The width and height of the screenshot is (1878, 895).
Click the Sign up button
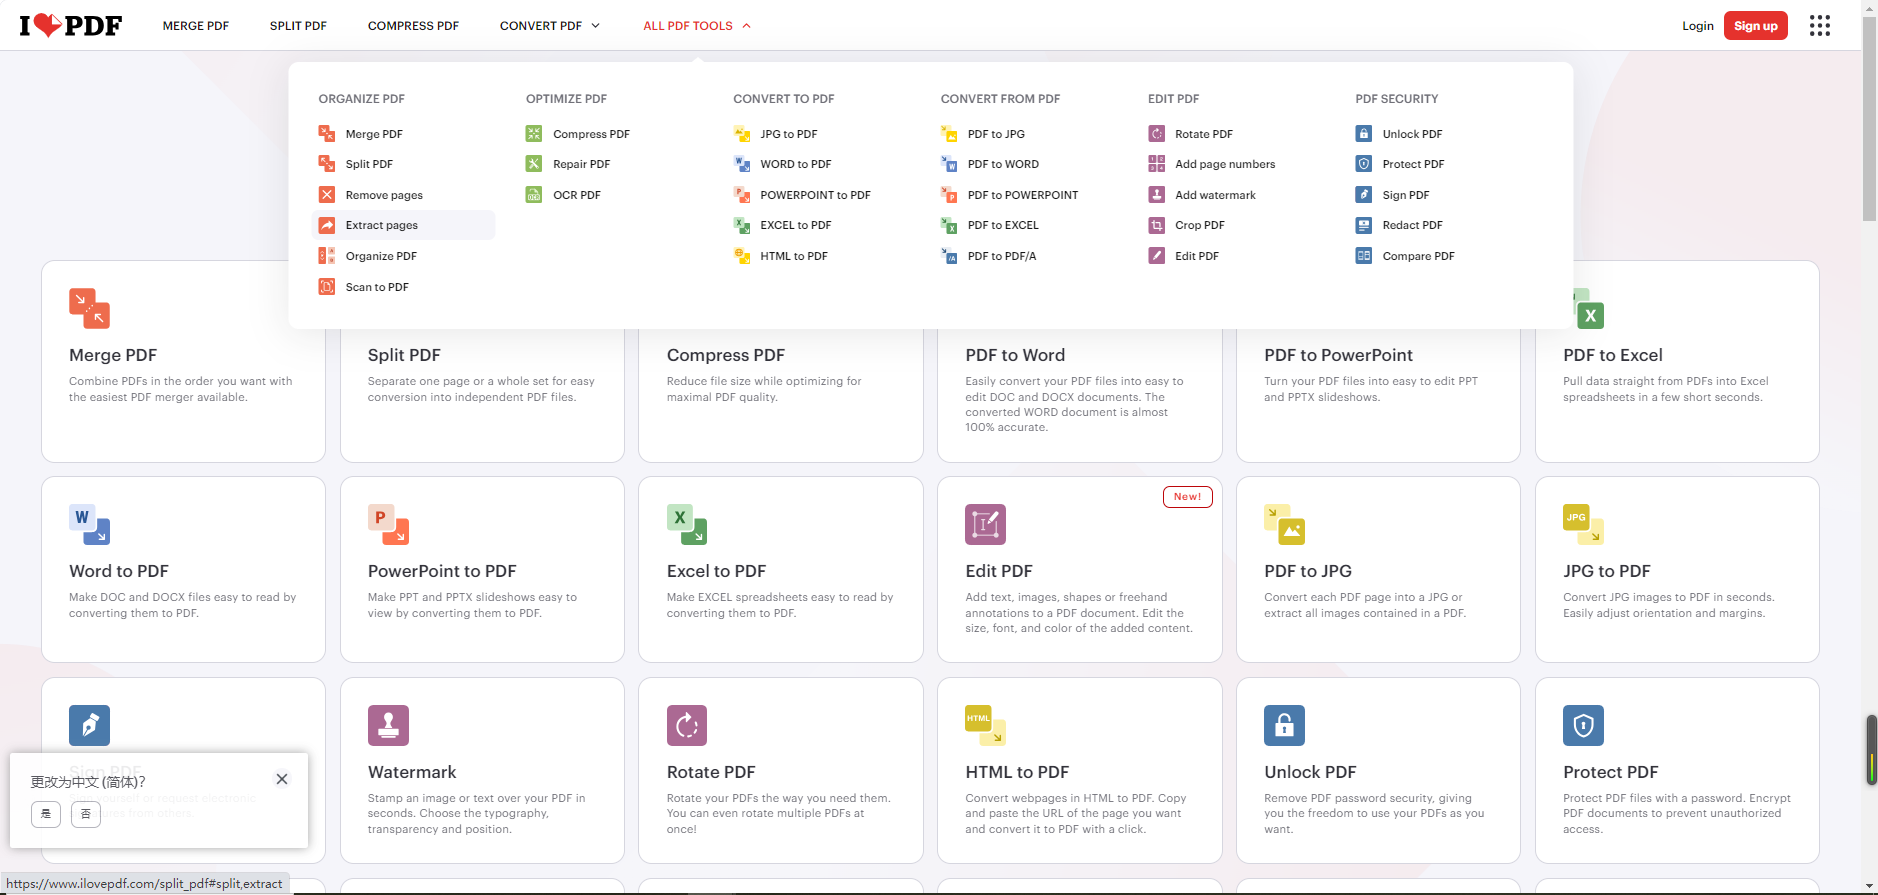pos(1755,26)
